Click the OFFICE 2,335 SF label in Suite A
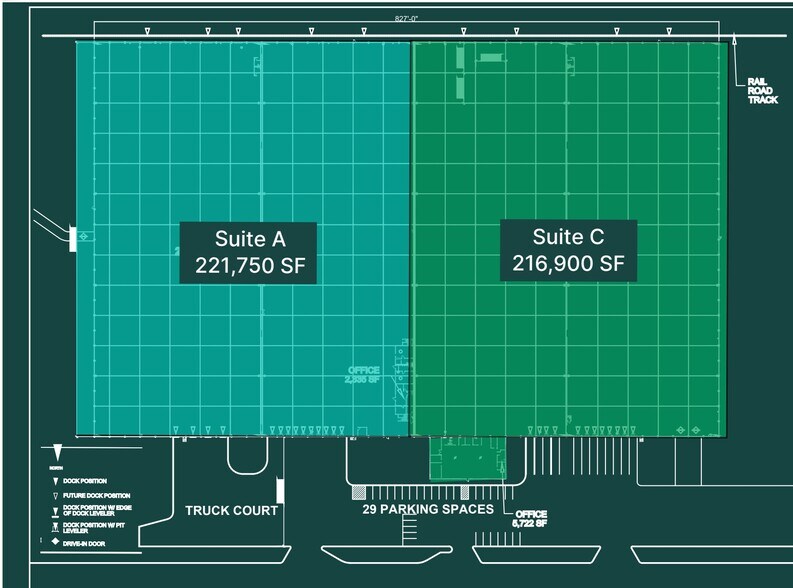Viewport: 793px width, 588px height. tap(362, 375)
